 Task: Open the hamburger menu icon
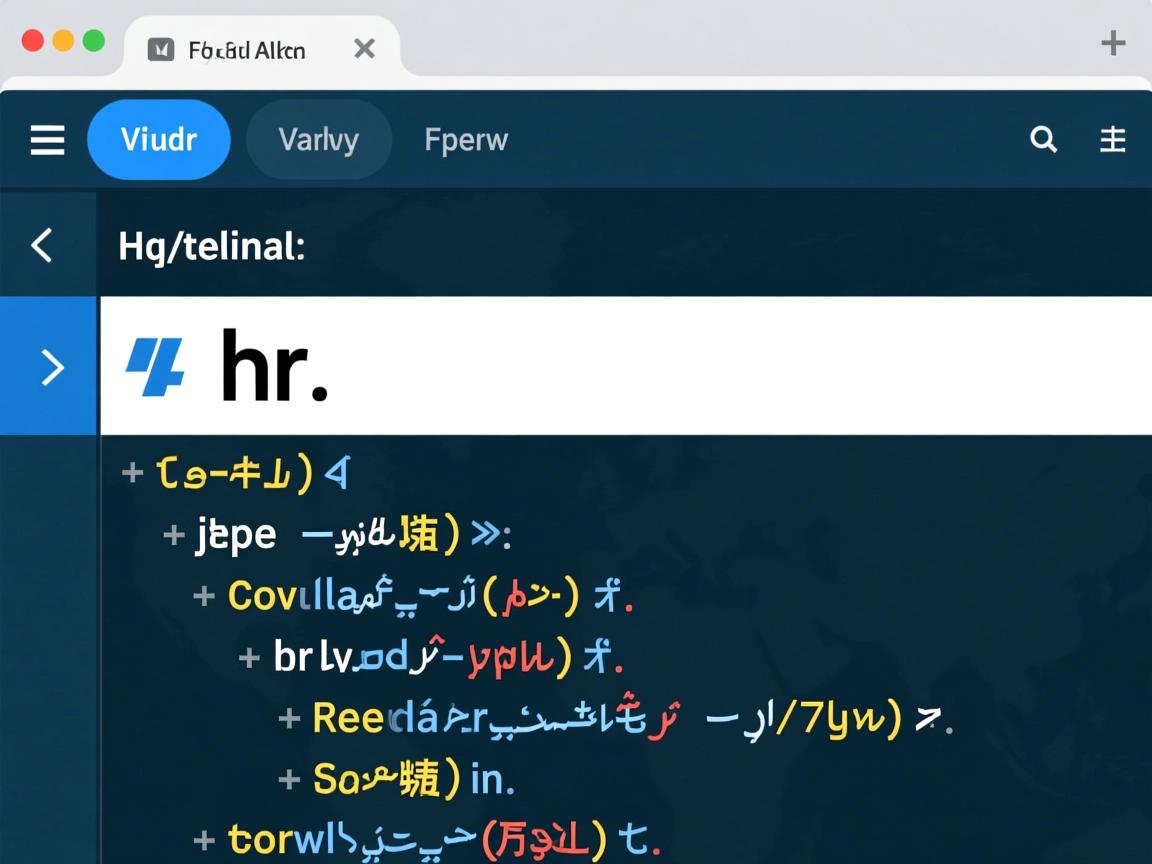click(47, 140)
